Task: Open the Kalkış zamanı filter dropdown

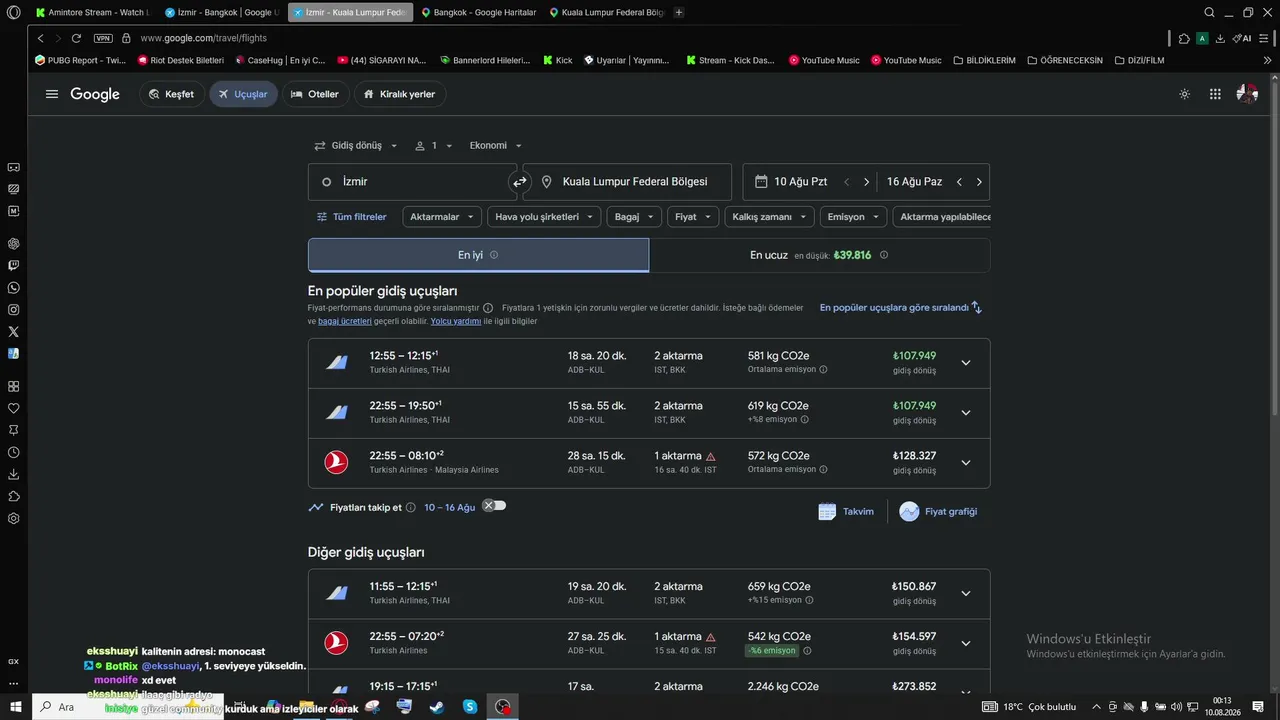Action: pos(769,217)
